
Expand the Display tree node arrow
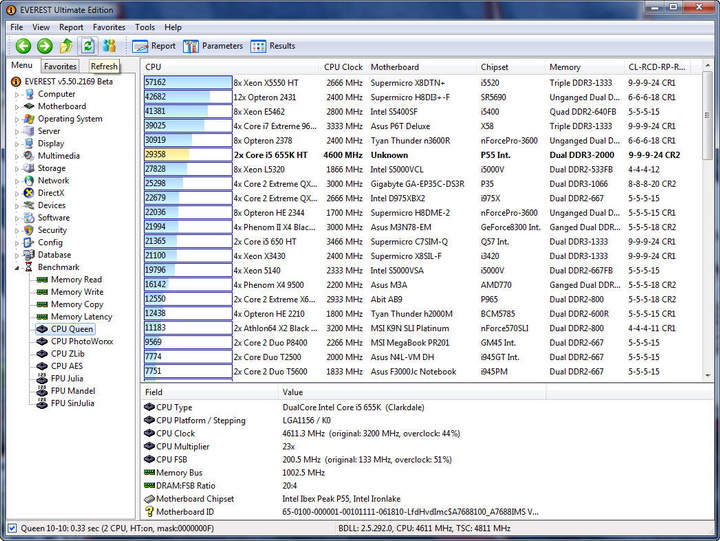(x=17, y=145)
